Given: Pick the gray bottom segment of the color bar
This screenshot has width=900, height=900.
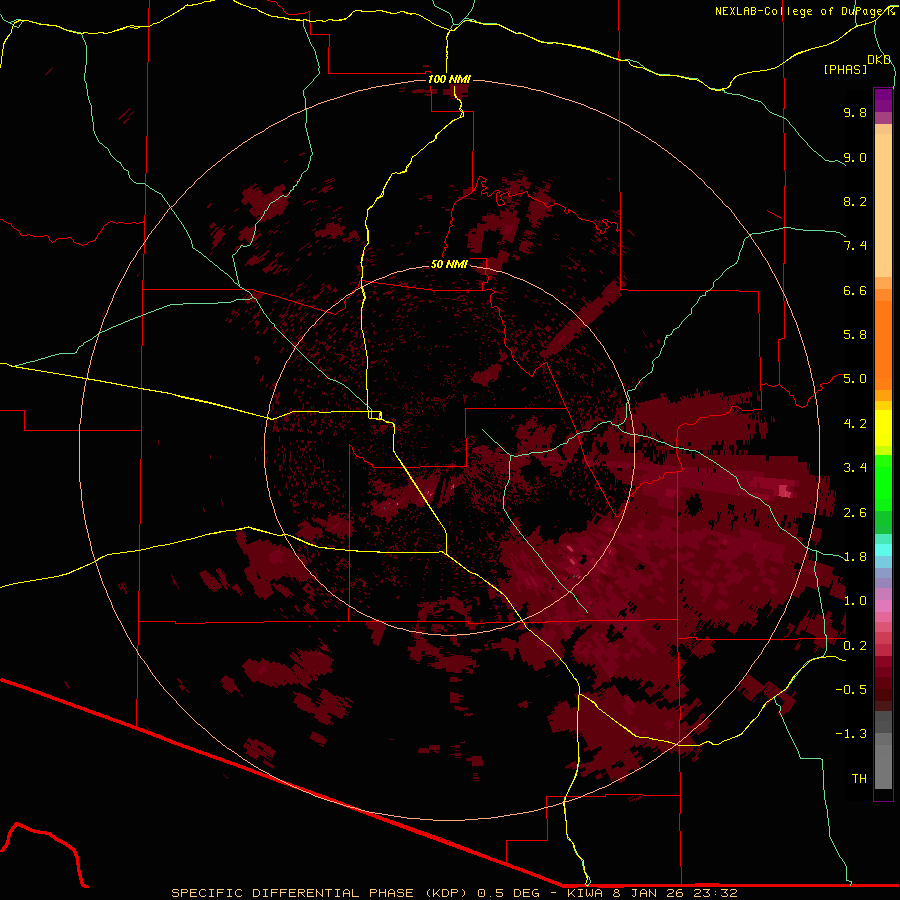Looking at the screenshot, I should [883, 761].
